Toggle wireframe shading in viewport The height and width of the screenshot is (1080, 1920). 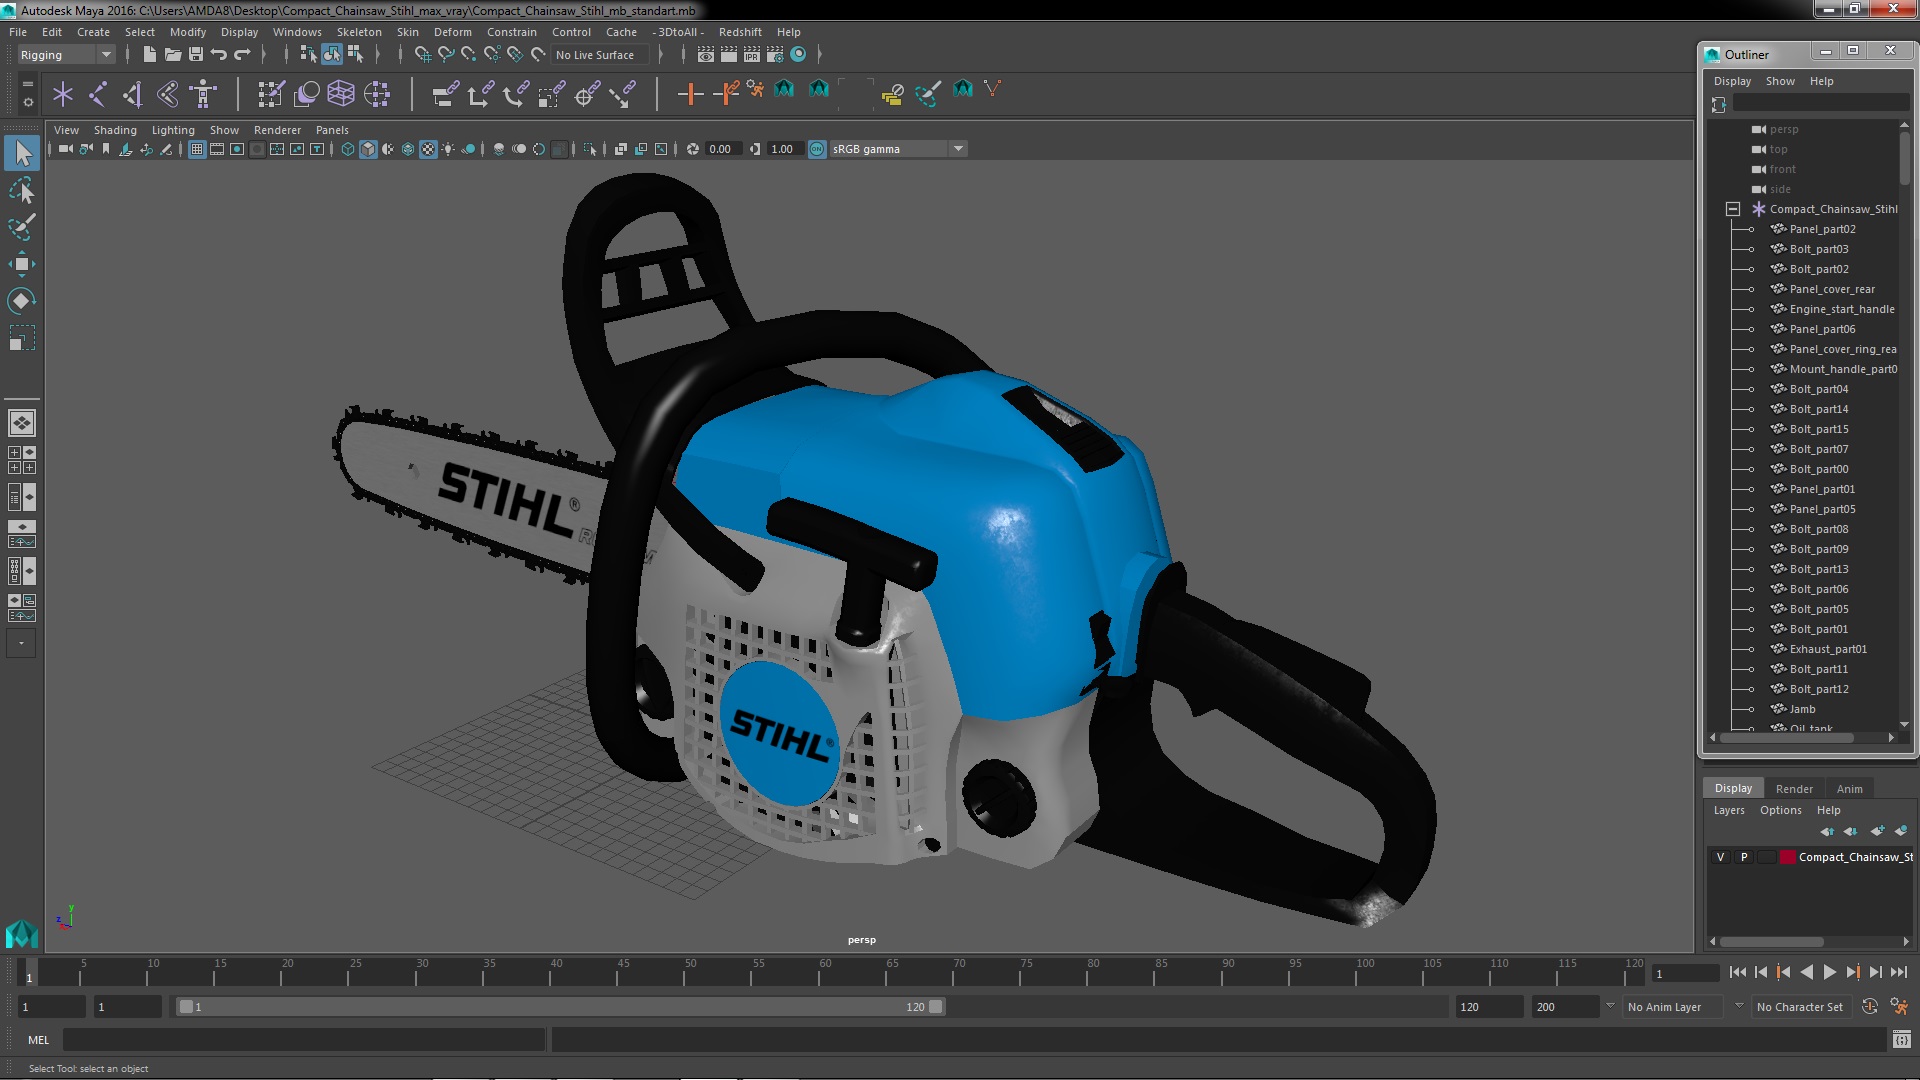coord(348,149)
